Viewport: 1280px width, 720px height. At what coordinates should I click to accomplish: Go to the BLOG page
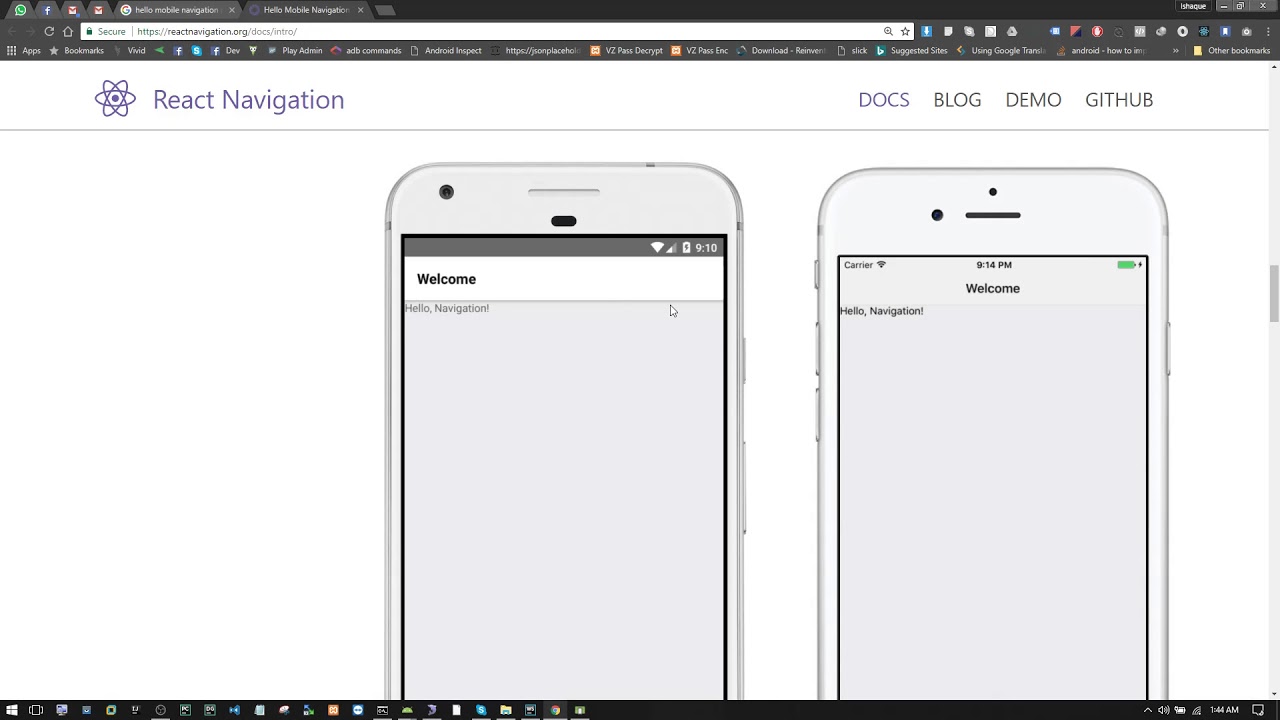[957, 99]
